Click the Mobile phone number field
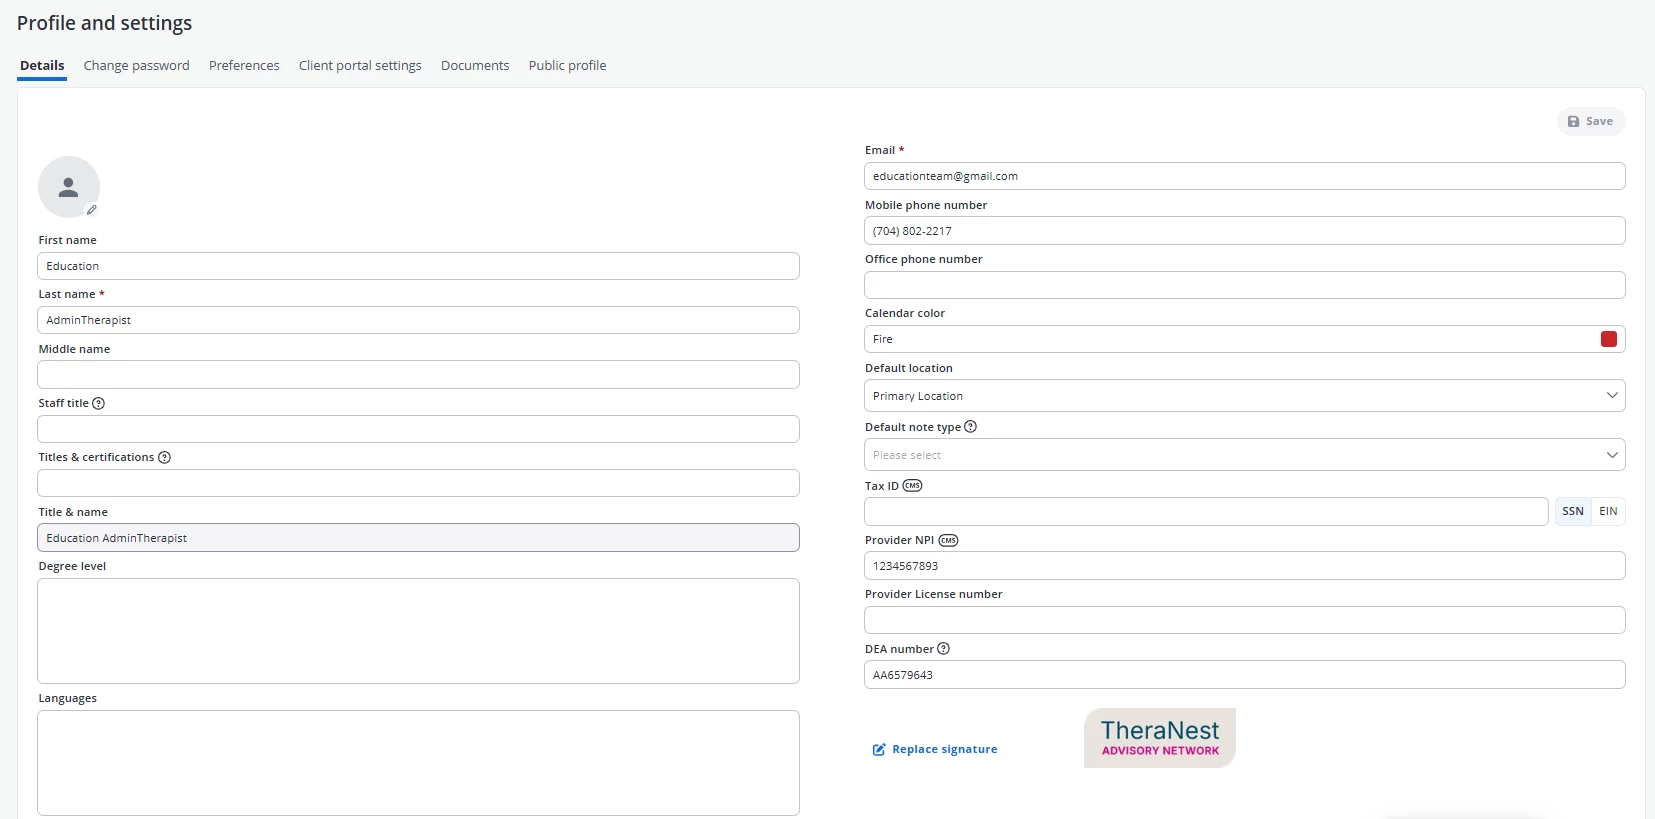 [1244, 231]
